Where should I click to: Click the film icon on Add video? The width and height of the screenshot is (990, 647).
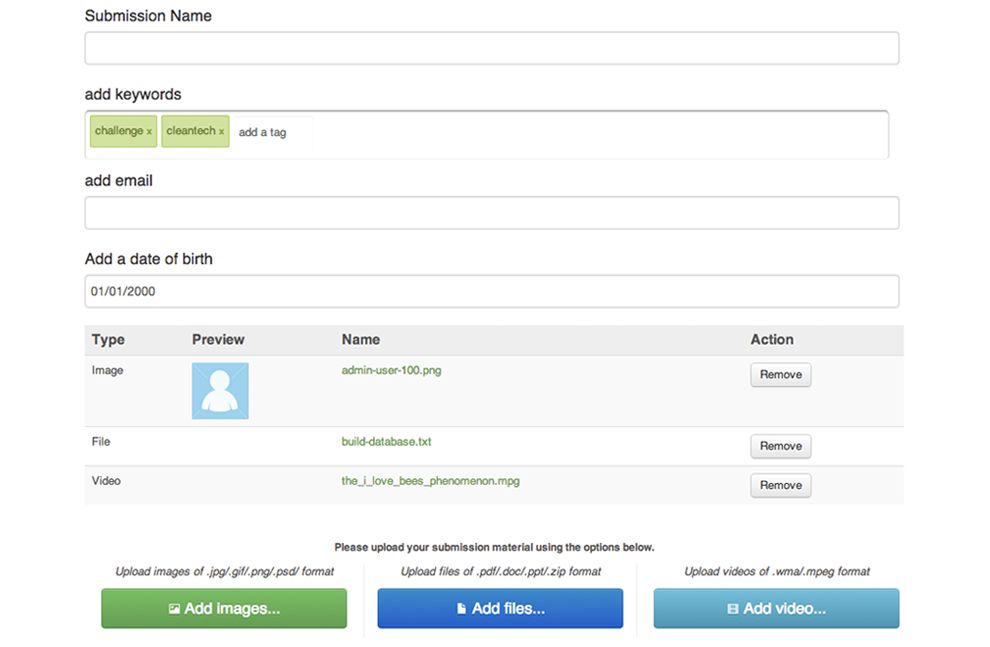point(732,608)
